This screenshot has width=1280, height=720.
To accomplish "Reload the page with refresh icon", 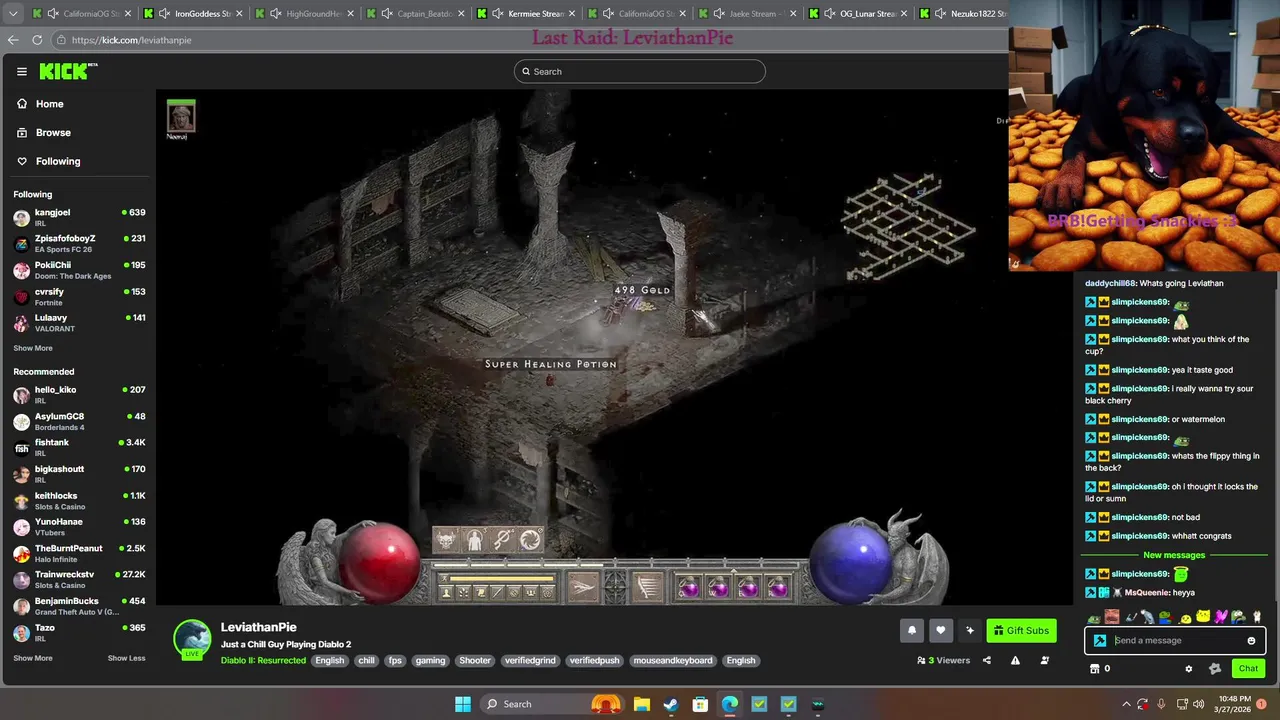I will [37, 40].
